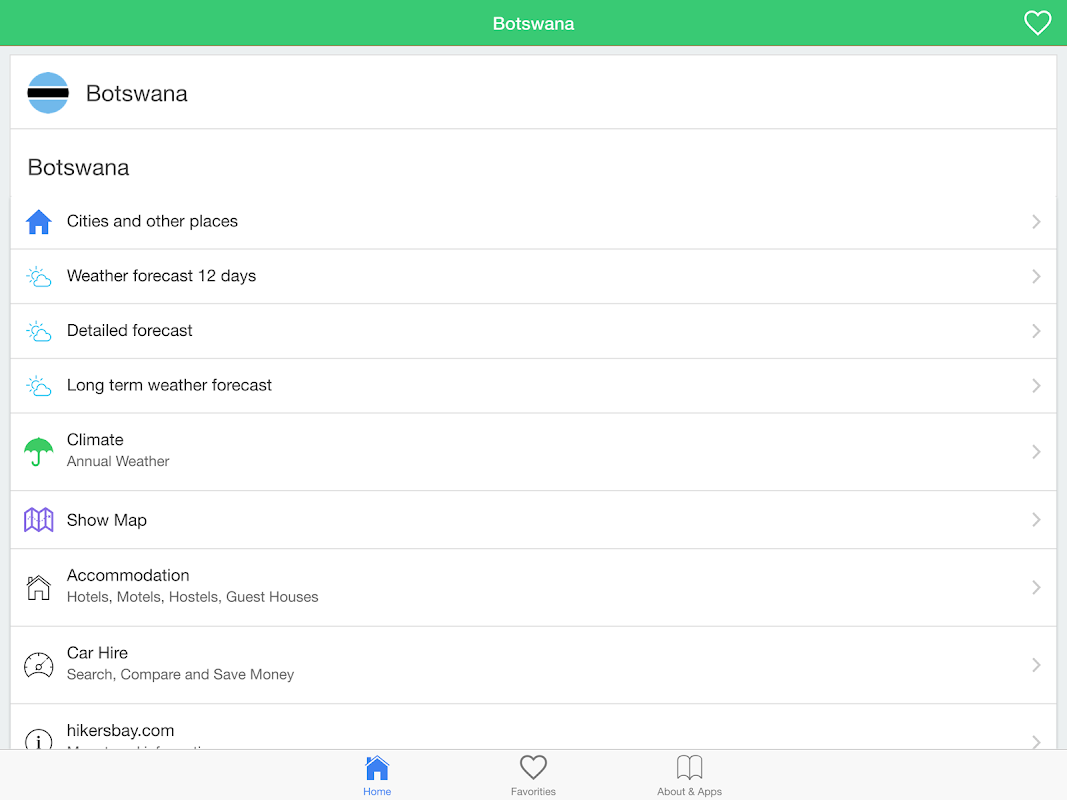Open Weather forecast 12 days
This screenshot has height=800, width=1067.
click(x=534, y=276)
